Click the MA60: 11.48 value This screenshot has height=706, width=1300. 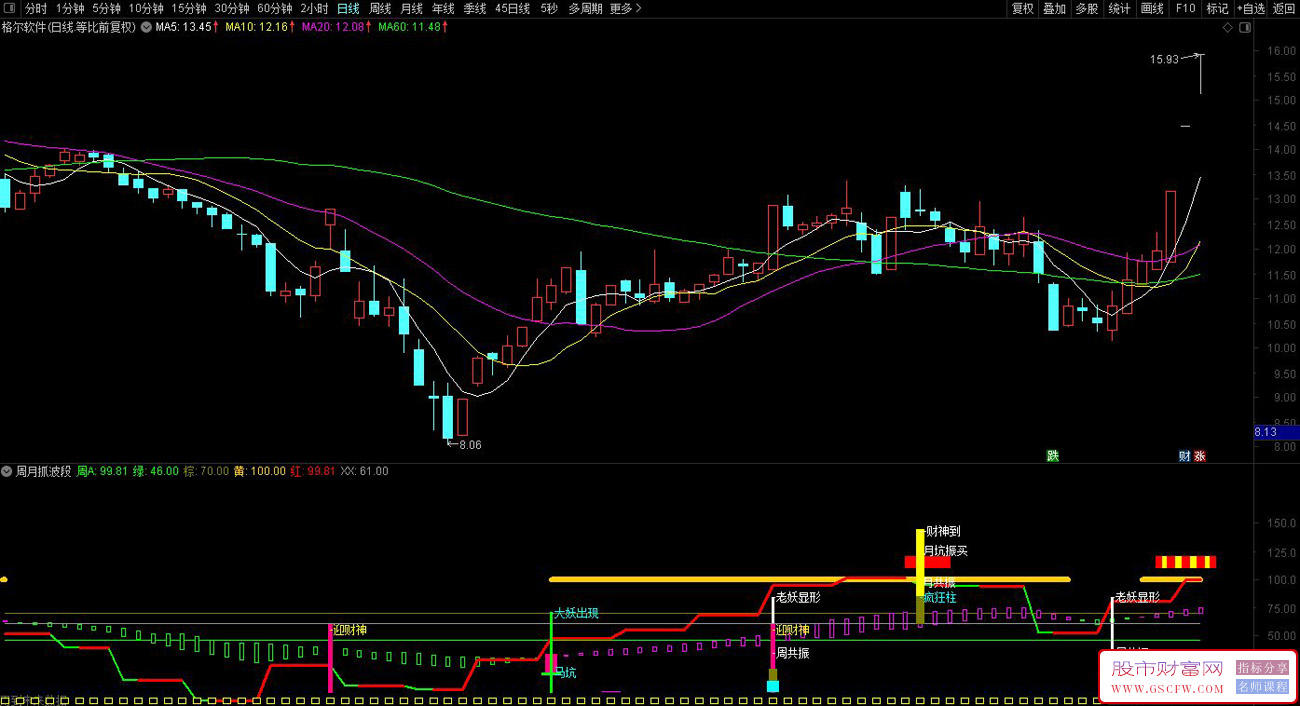point(408,27)
